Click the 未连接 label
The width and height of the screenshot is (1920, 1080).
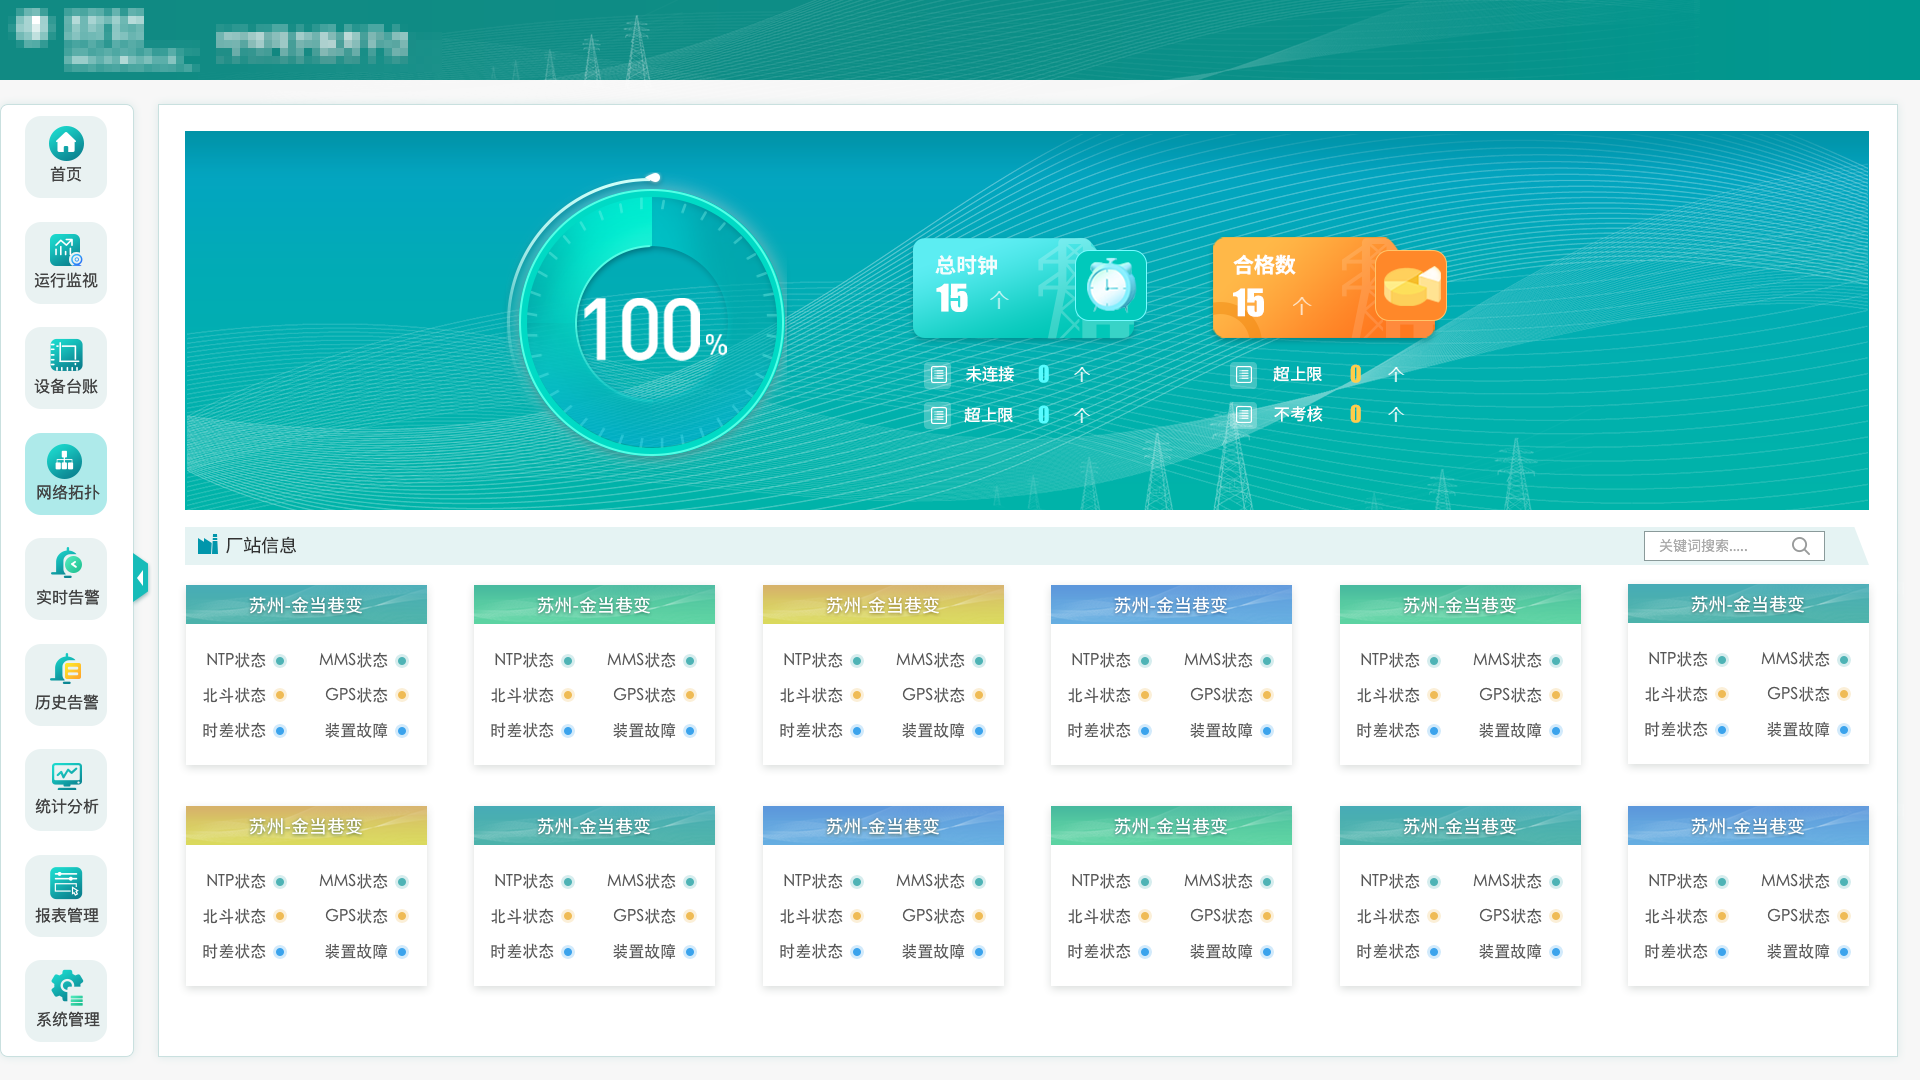point(990,374)
